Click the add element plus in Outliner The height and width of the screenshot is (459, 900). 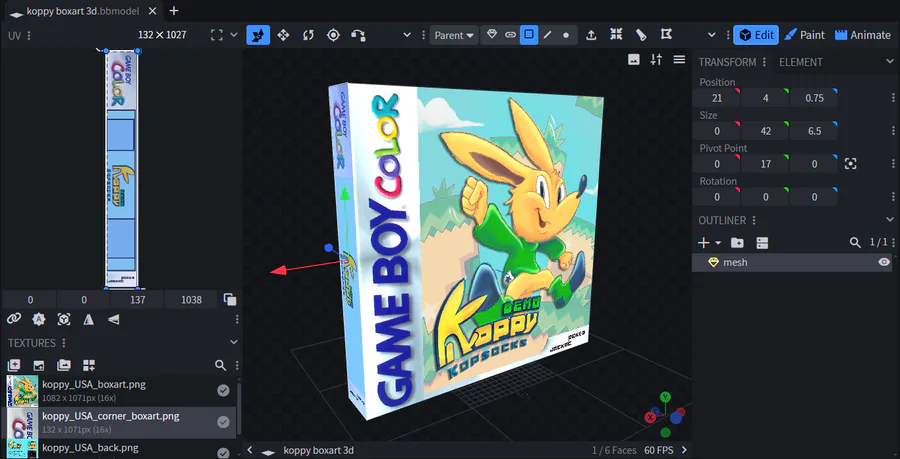click(x=704, y=243)
